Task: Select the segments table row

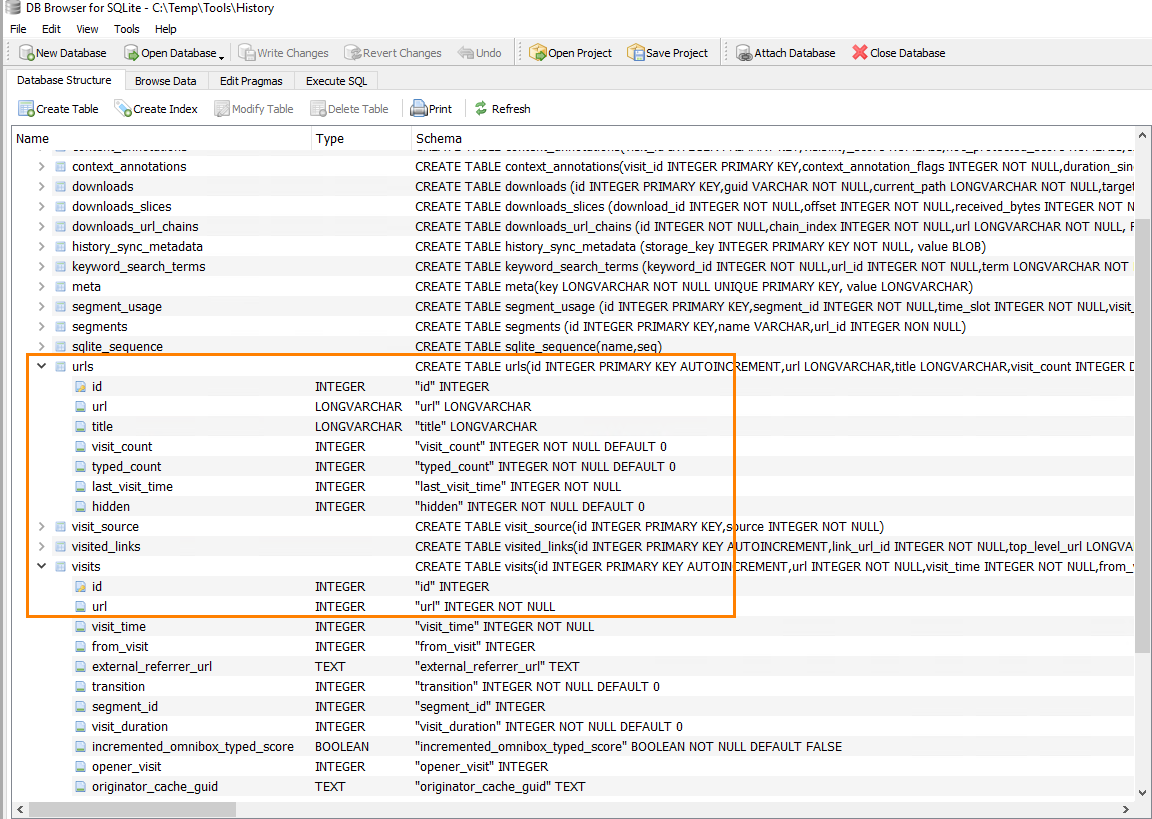Action: click(573, 327)
